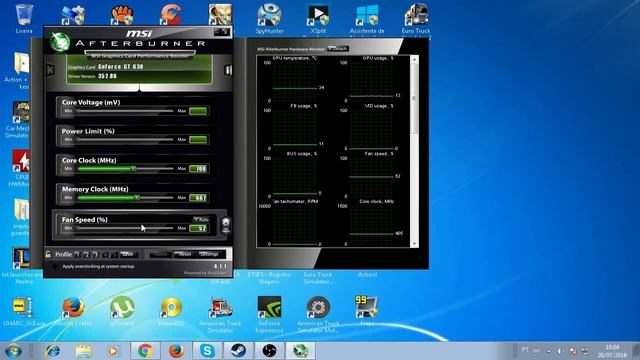Image resolution: width=640 pixels, height=360 pixels.
Task: Click the Core Clock value field
Action: 198,169
